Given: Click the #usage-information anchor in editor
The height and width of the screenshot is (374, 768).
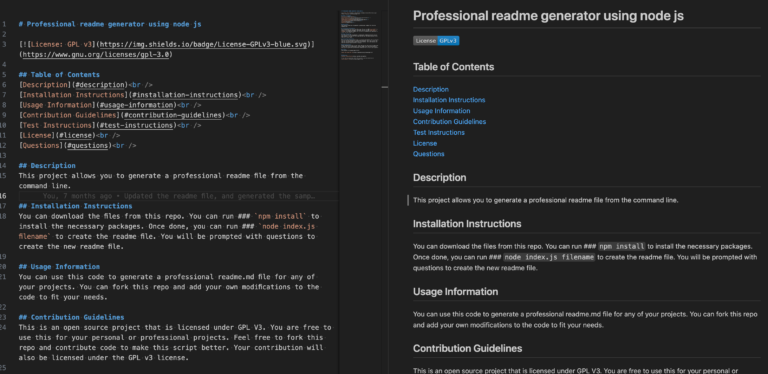Looking at the screenshot, I should click(137, 105).
